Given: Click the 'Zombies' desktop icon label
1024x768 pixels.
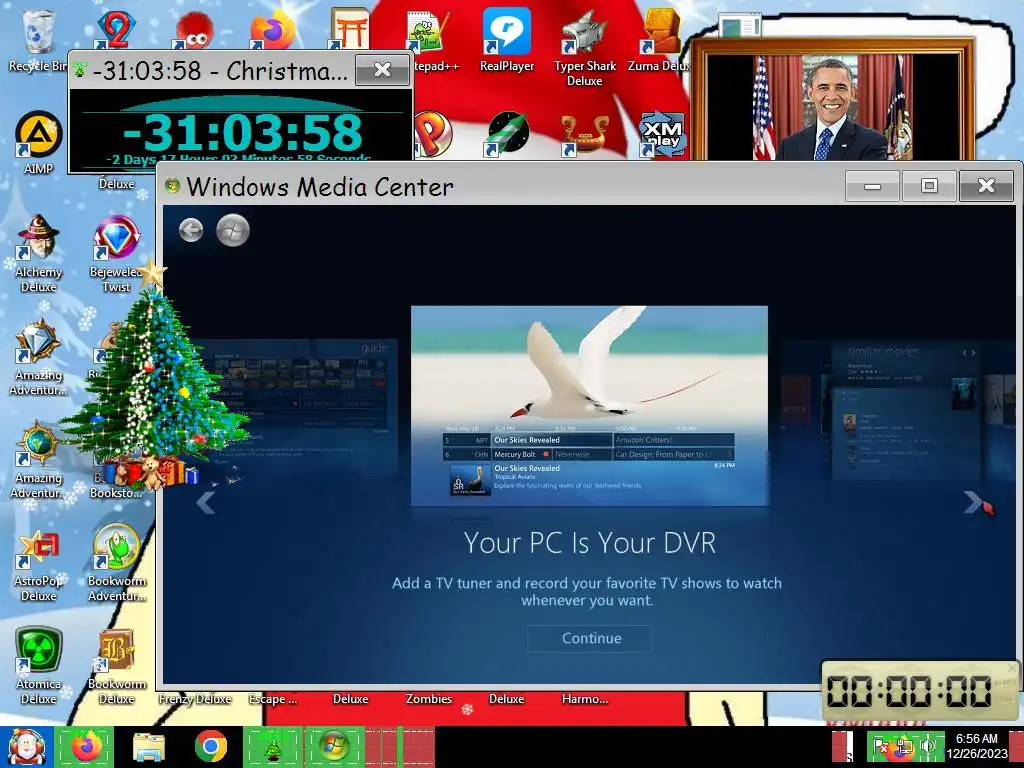Looking at the screenshot, I should [428, 699].
